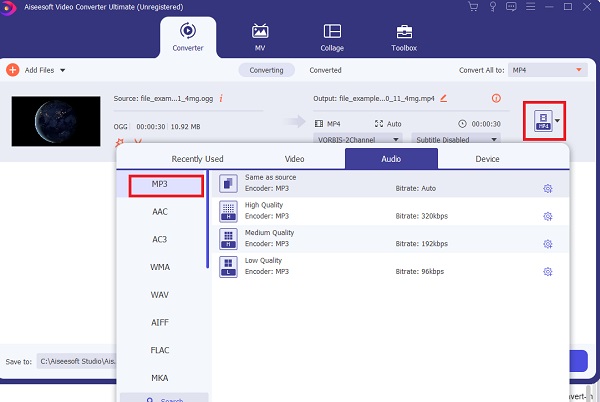The height and width of the screenshot is (402, 600).
Task: Choose AAC in the format list
Action: (x=160, y=212)
